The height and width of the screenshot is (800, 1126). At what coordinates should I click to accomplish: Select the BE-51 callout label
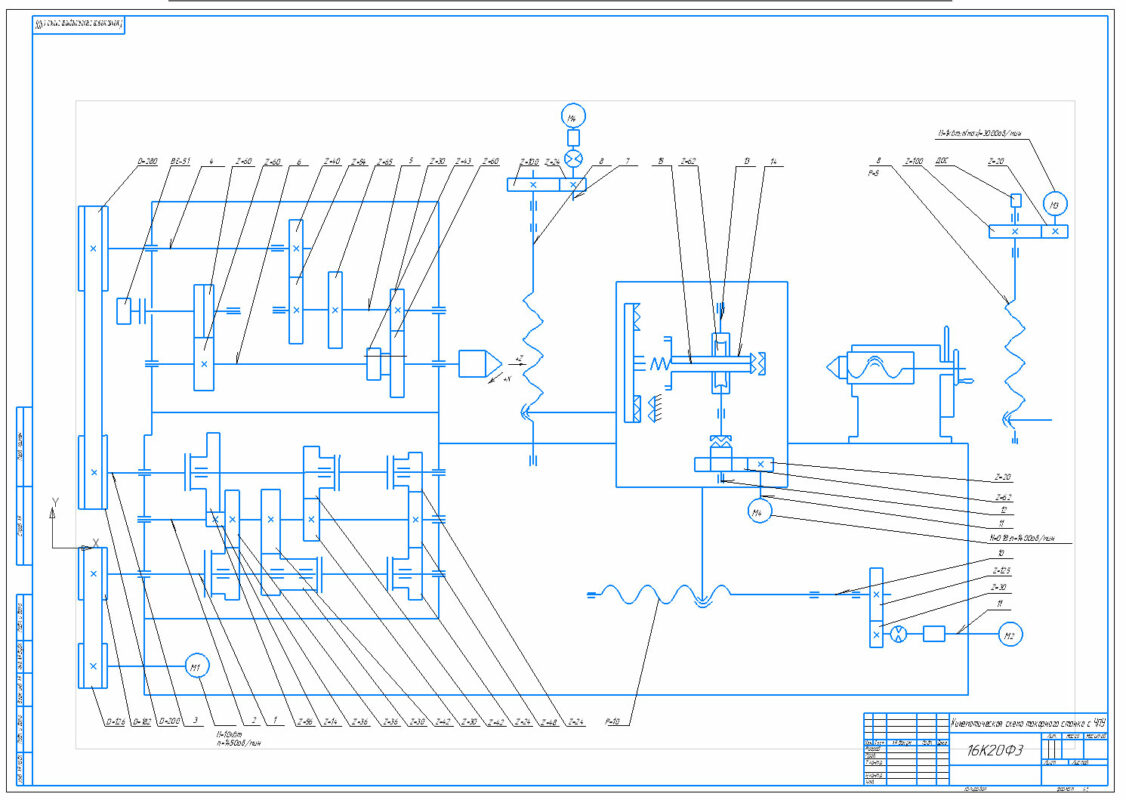[x=181, y=161]
